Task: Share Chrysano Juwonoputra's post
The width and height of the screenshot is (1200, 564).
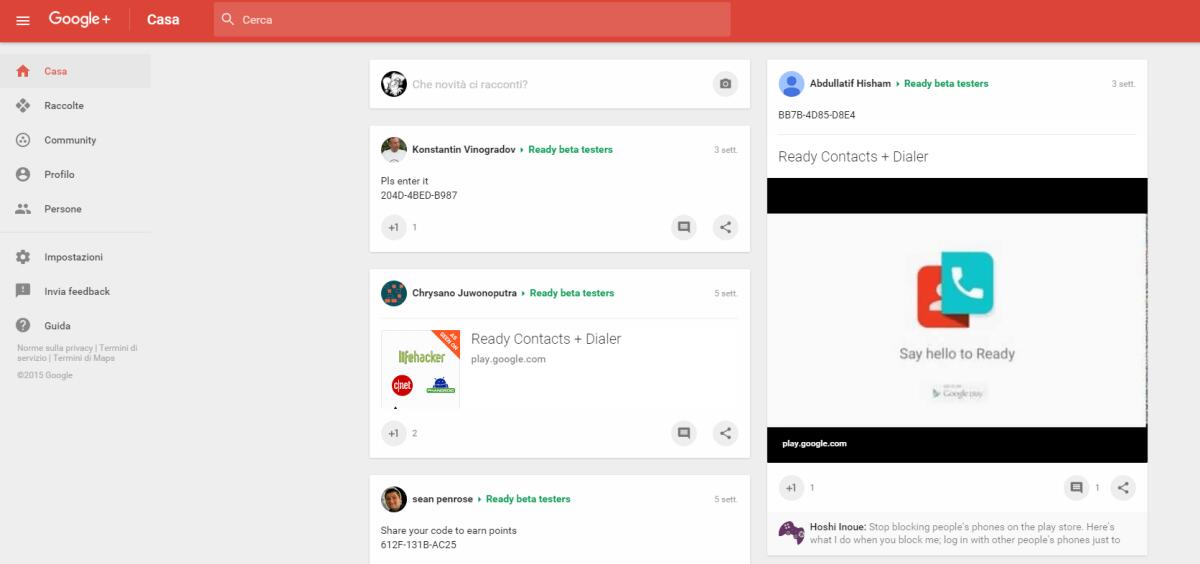Action: coord(725,433)
